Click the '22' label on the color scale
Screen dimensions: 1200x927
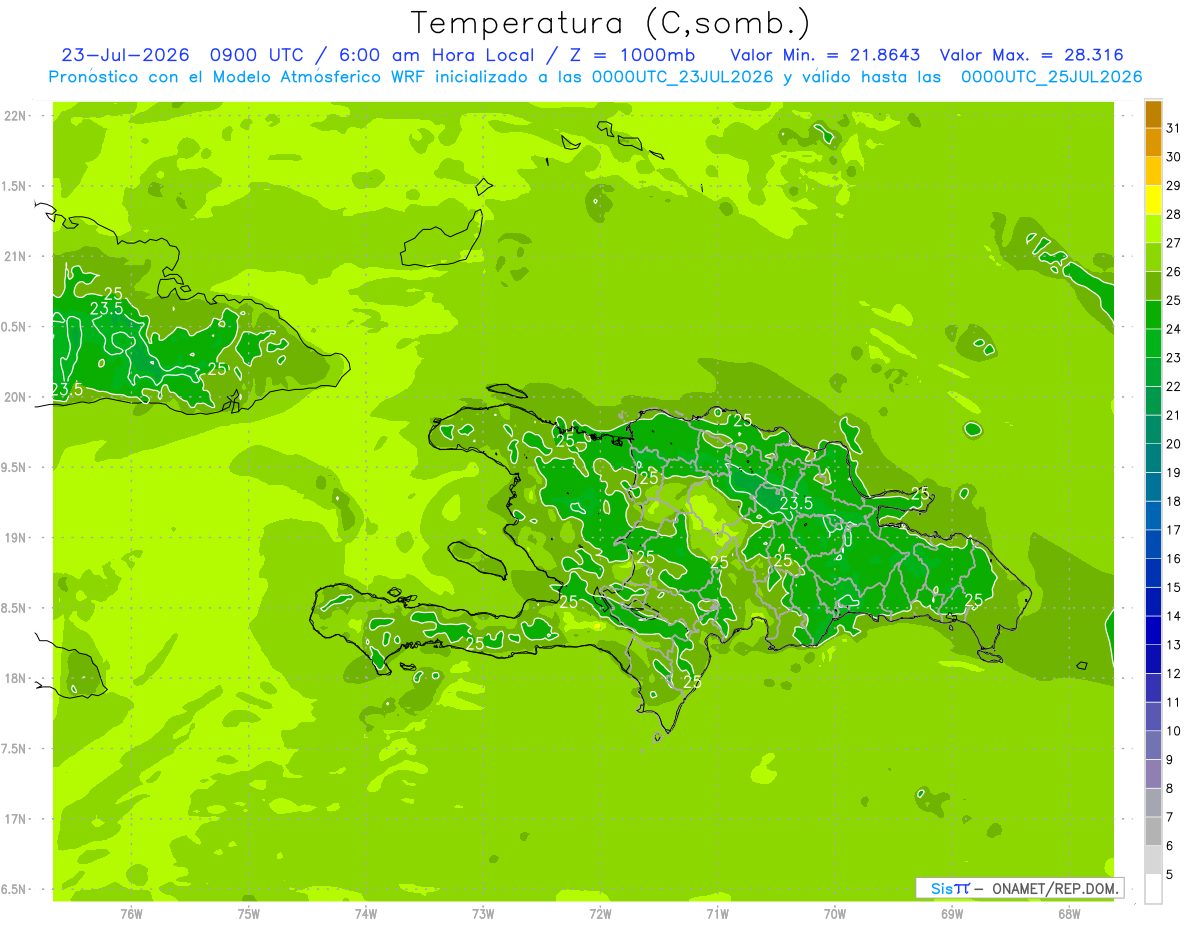(x=1173, y=387)
